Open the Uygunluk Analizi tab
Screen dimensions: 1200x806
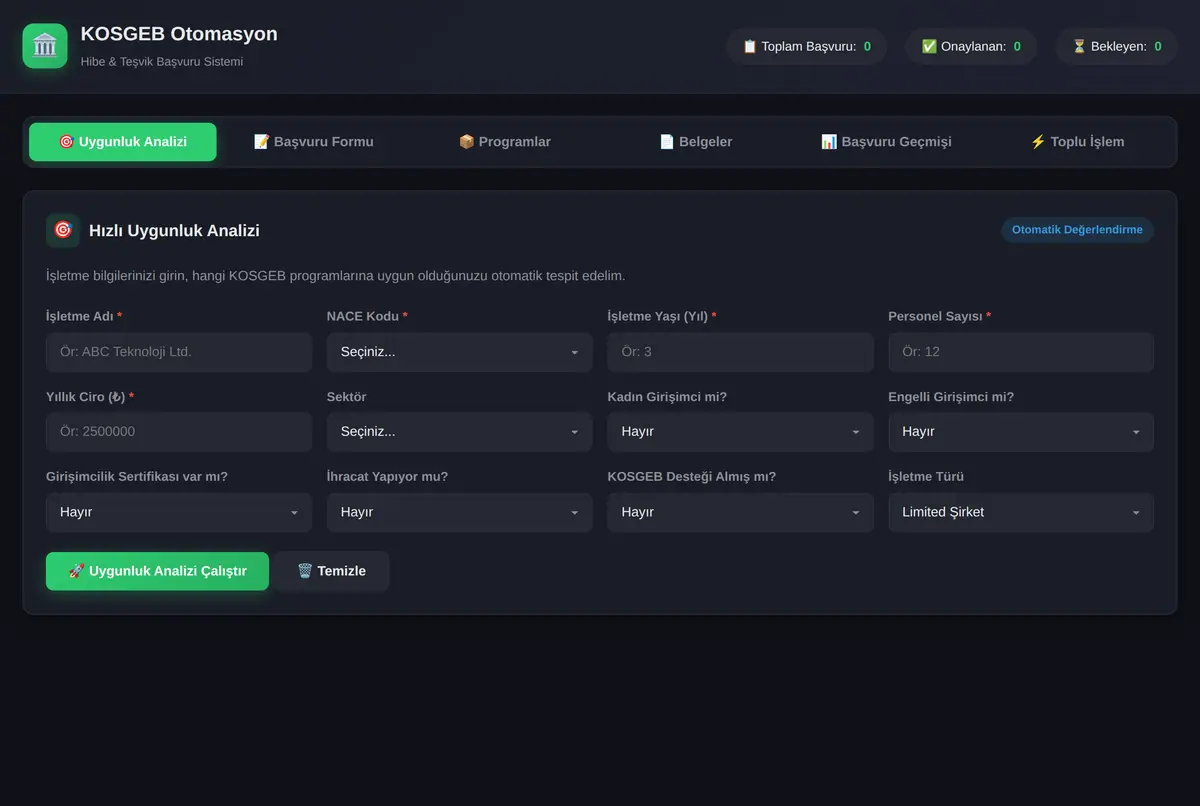tap(123, 142)
